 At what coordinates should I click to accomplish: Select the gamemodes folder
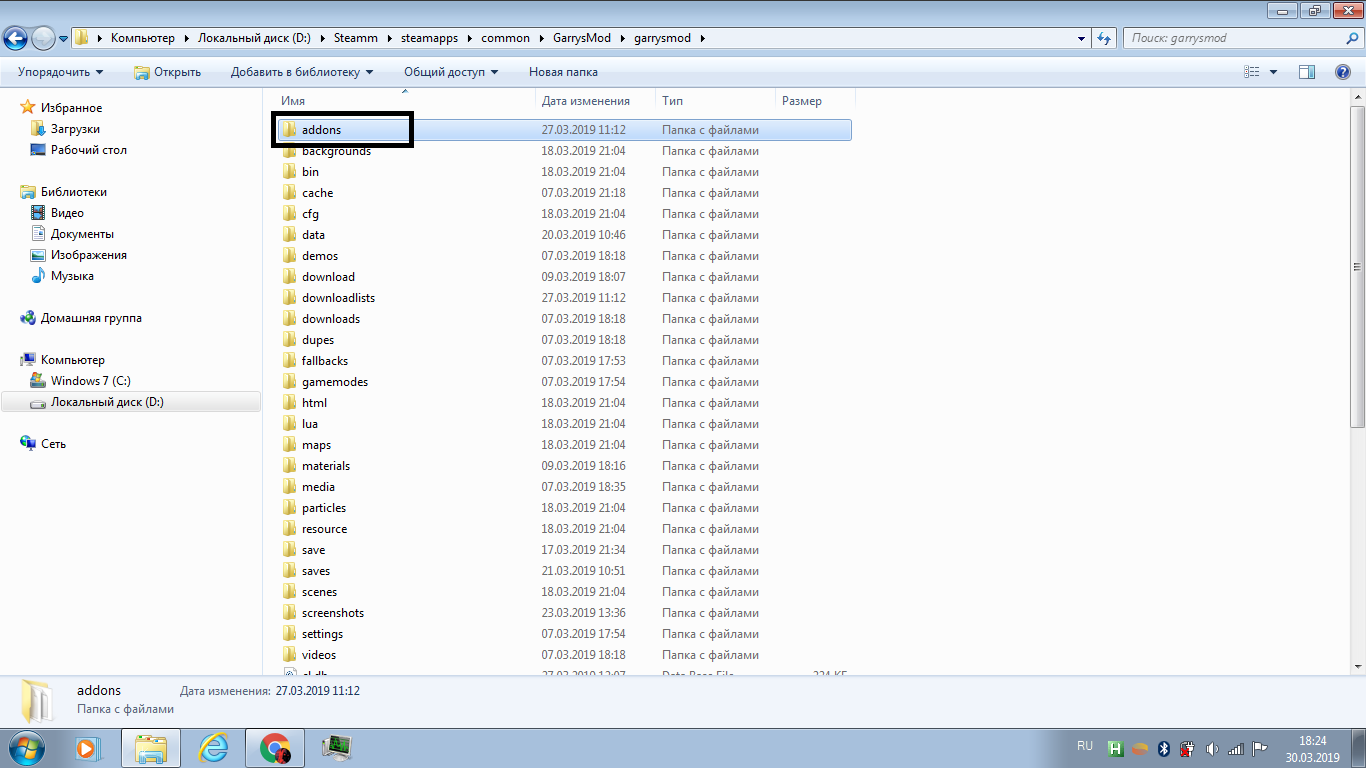tap(334, 382)
